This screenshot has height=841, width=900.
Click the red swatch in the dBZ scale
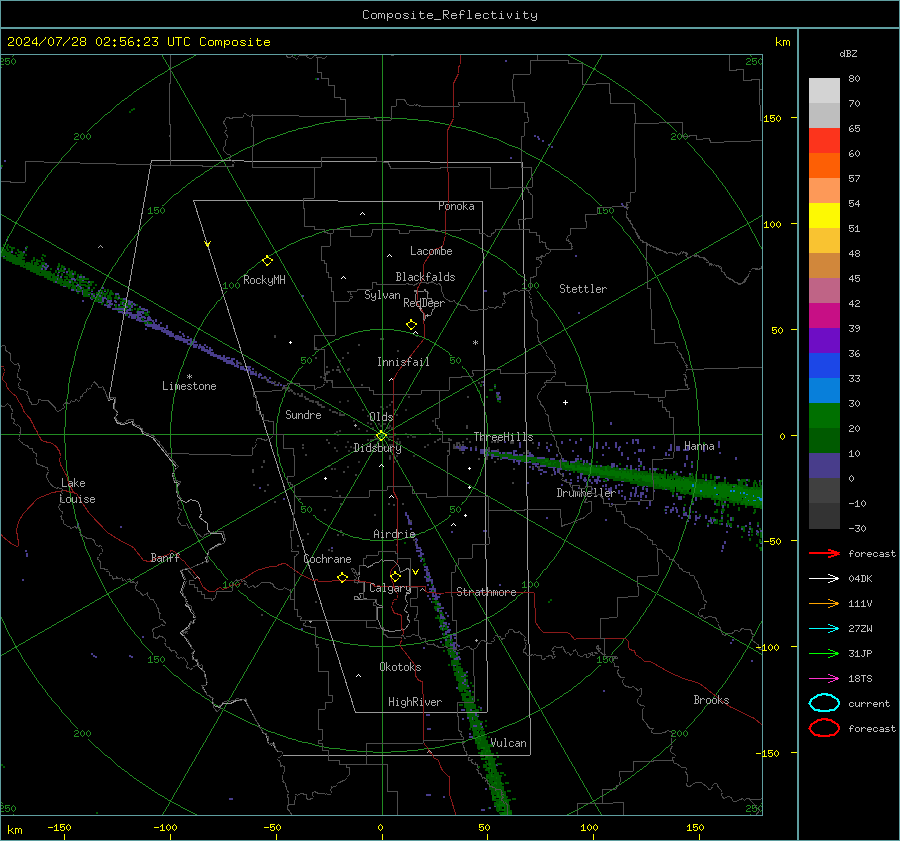coord(824,141)
